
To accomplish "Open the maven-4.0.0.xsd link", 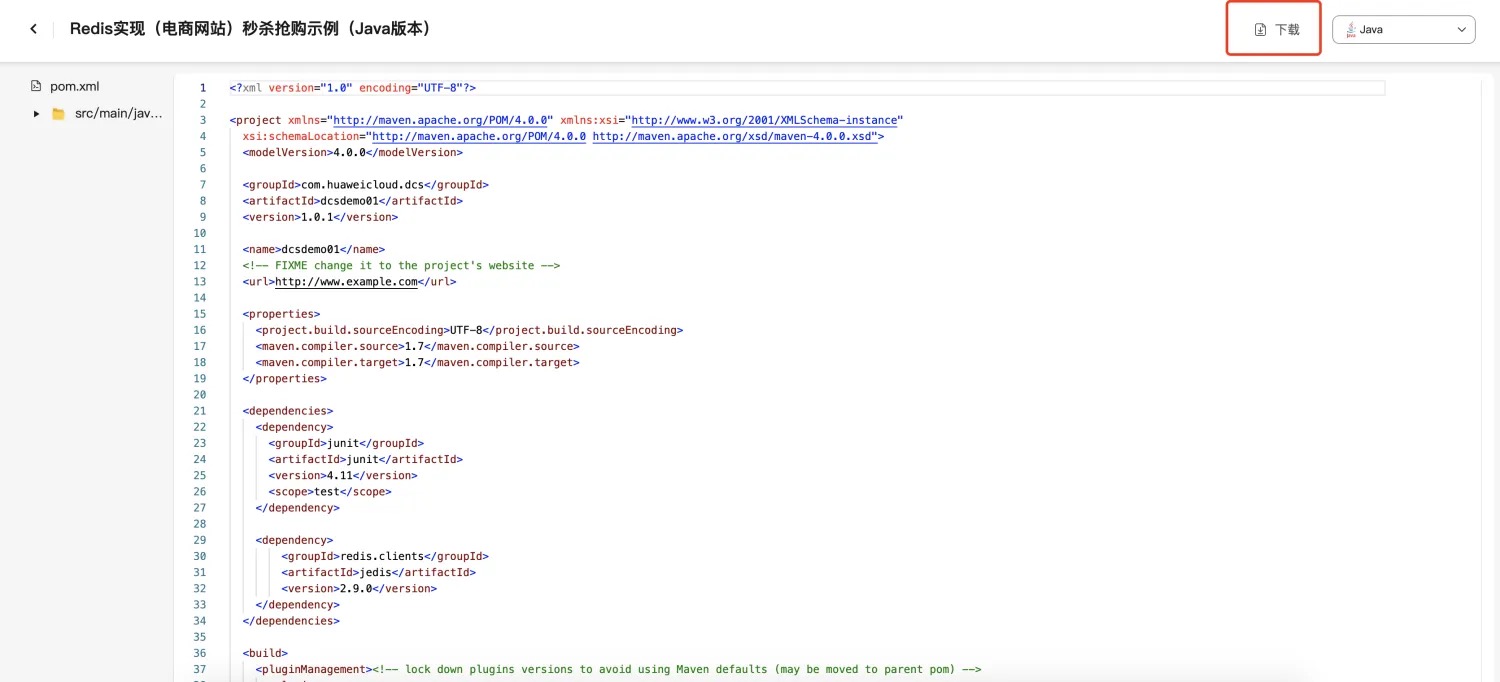I will pyautogui.click(x=735, y=136).
